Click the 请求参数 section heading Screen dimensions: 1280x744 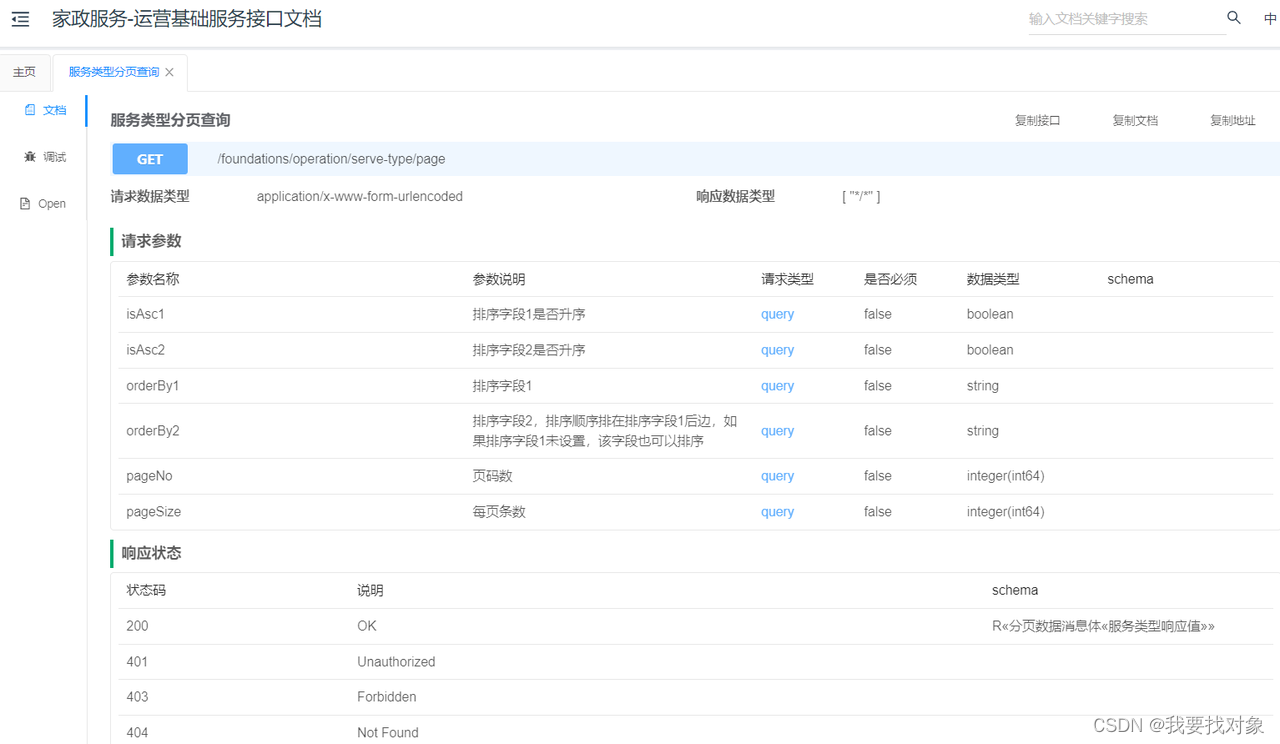pyautogui.click(x=151, y=241)
